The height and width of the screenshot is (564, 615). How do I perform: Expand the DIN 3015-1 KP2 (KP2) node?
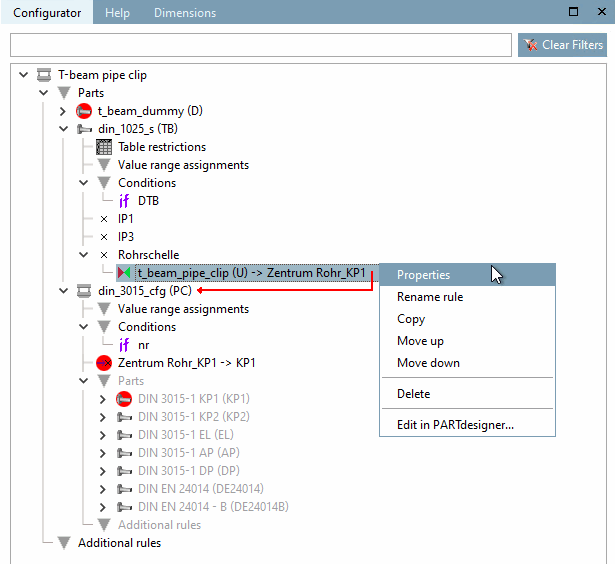coord(103,417)
